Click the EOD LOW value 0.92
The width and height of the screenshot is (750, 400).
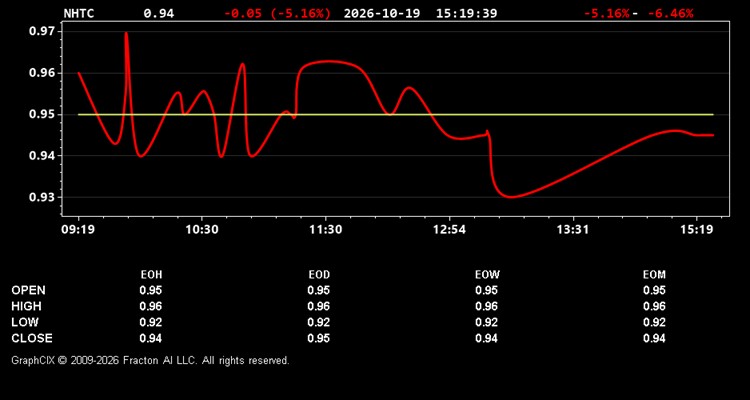[319, 322]
